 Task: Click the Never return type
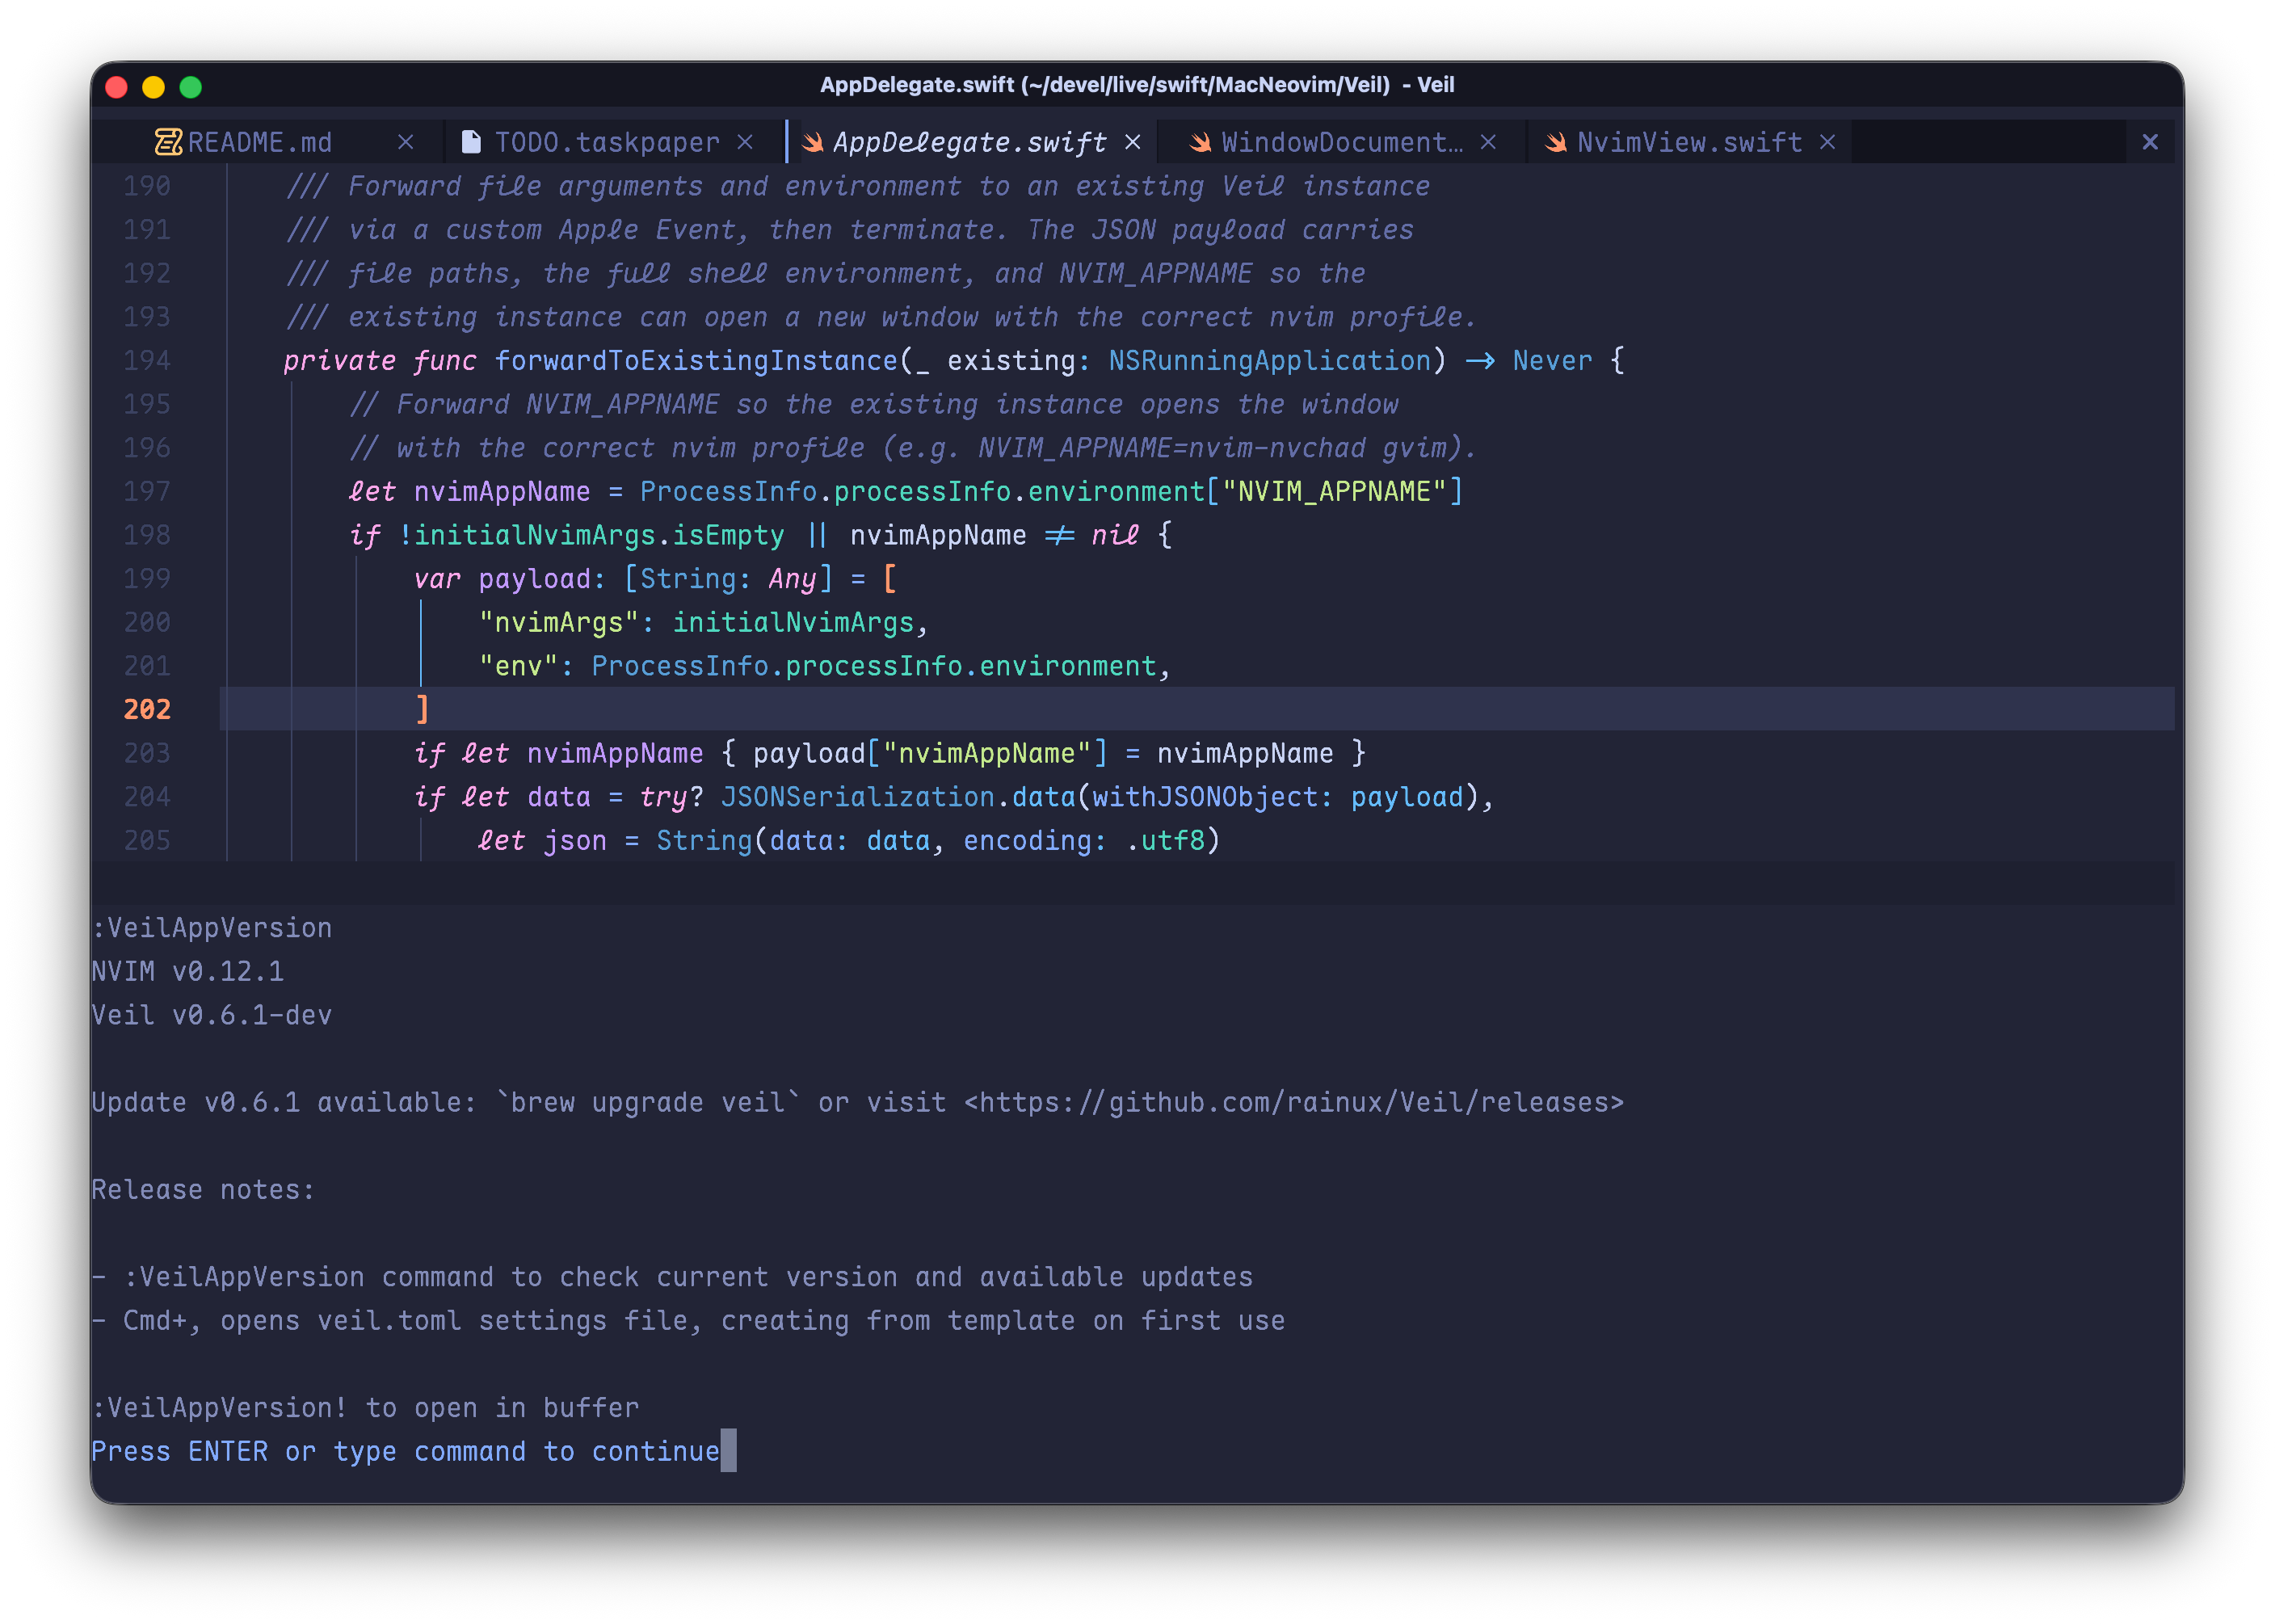click(1552, 360)
